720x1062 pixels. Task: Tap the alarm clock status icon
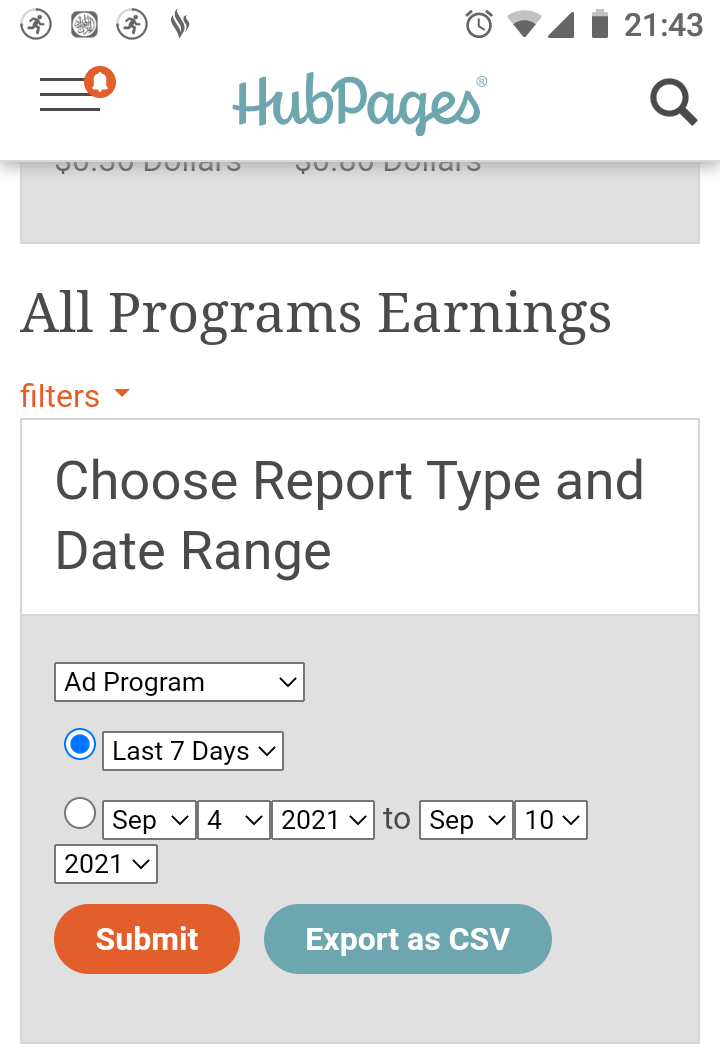[479, 25]
